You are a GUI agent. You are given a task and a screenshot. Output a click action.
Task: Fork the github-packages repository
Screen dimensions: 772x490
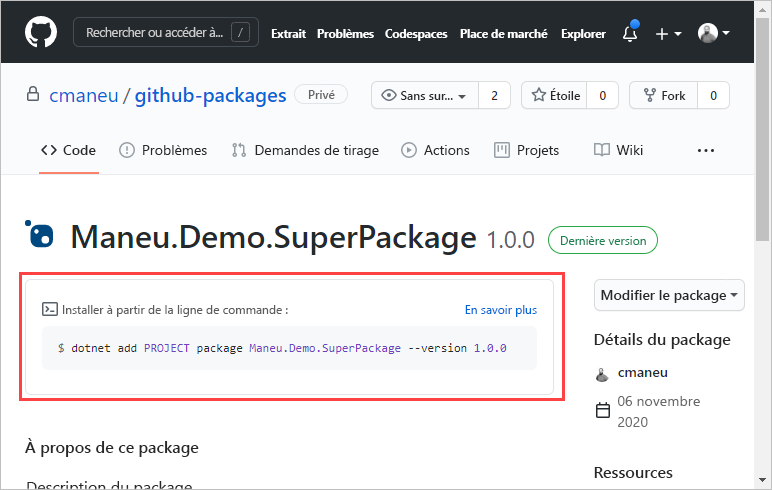664,95
